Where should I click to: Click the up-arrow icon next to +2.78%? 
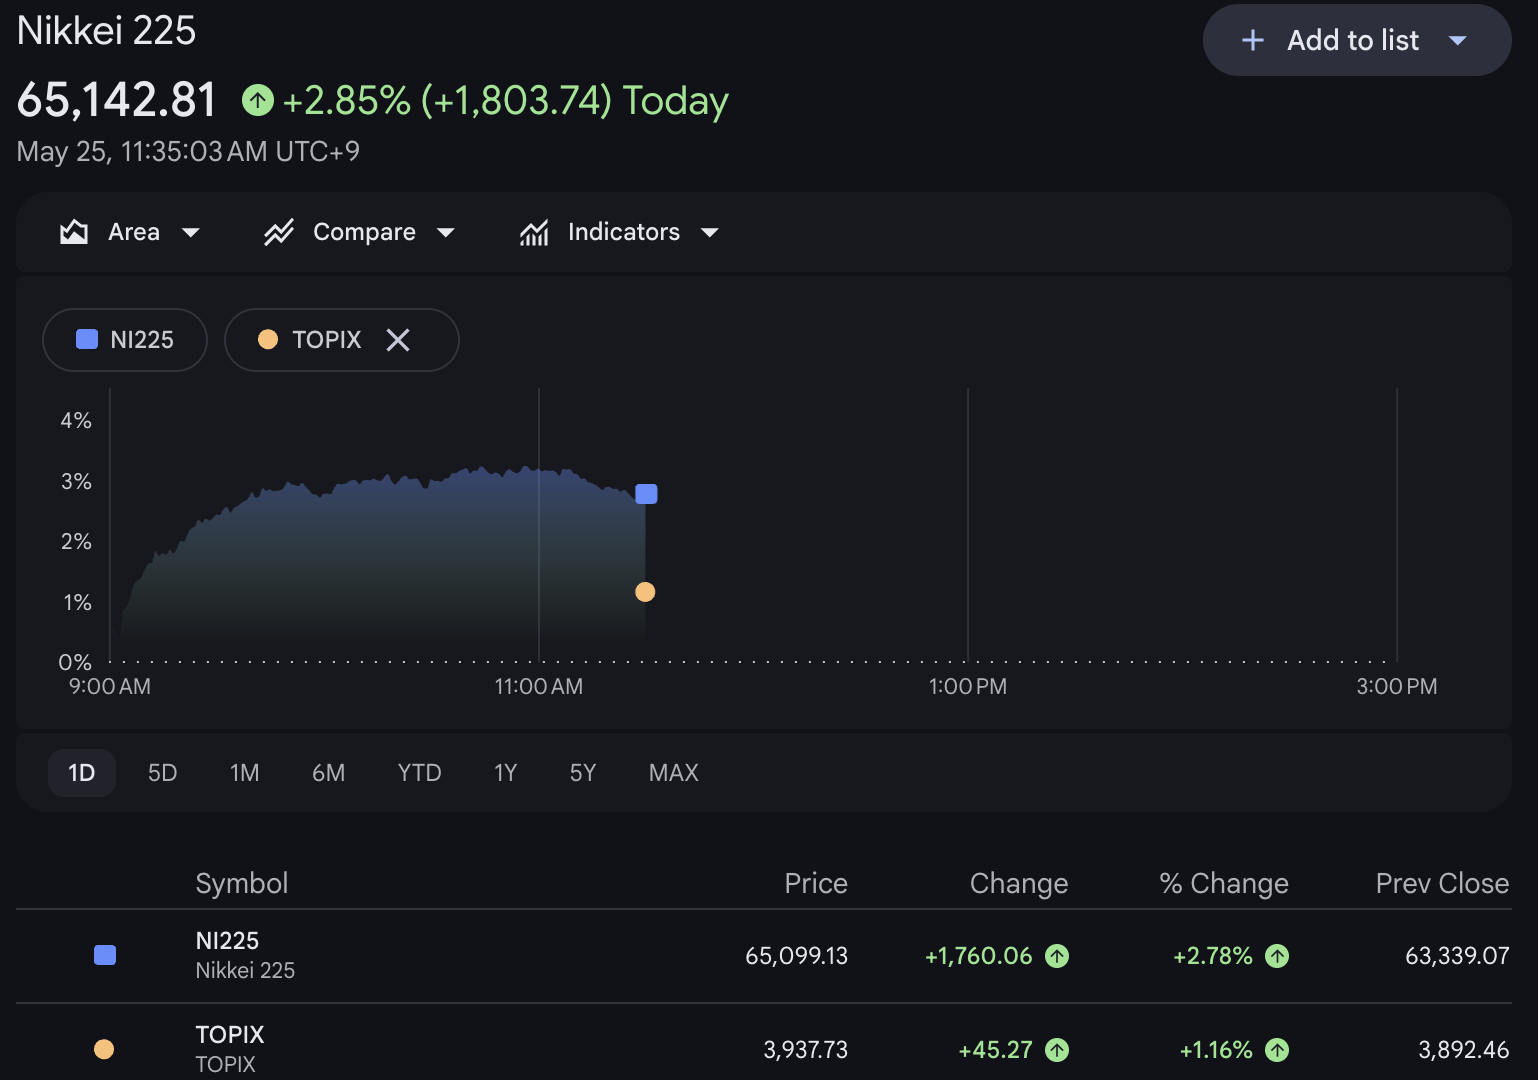coord(1277,956)
